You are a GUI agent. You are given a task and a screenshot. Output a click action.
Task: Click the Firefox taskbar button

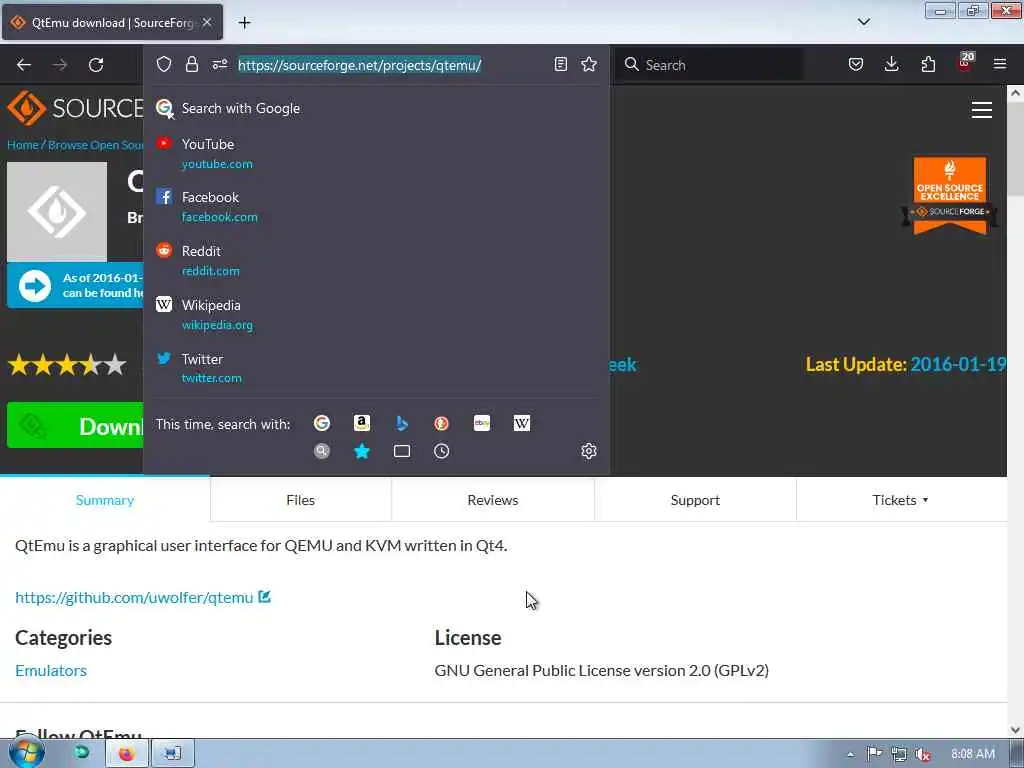(x=127, y=754)
